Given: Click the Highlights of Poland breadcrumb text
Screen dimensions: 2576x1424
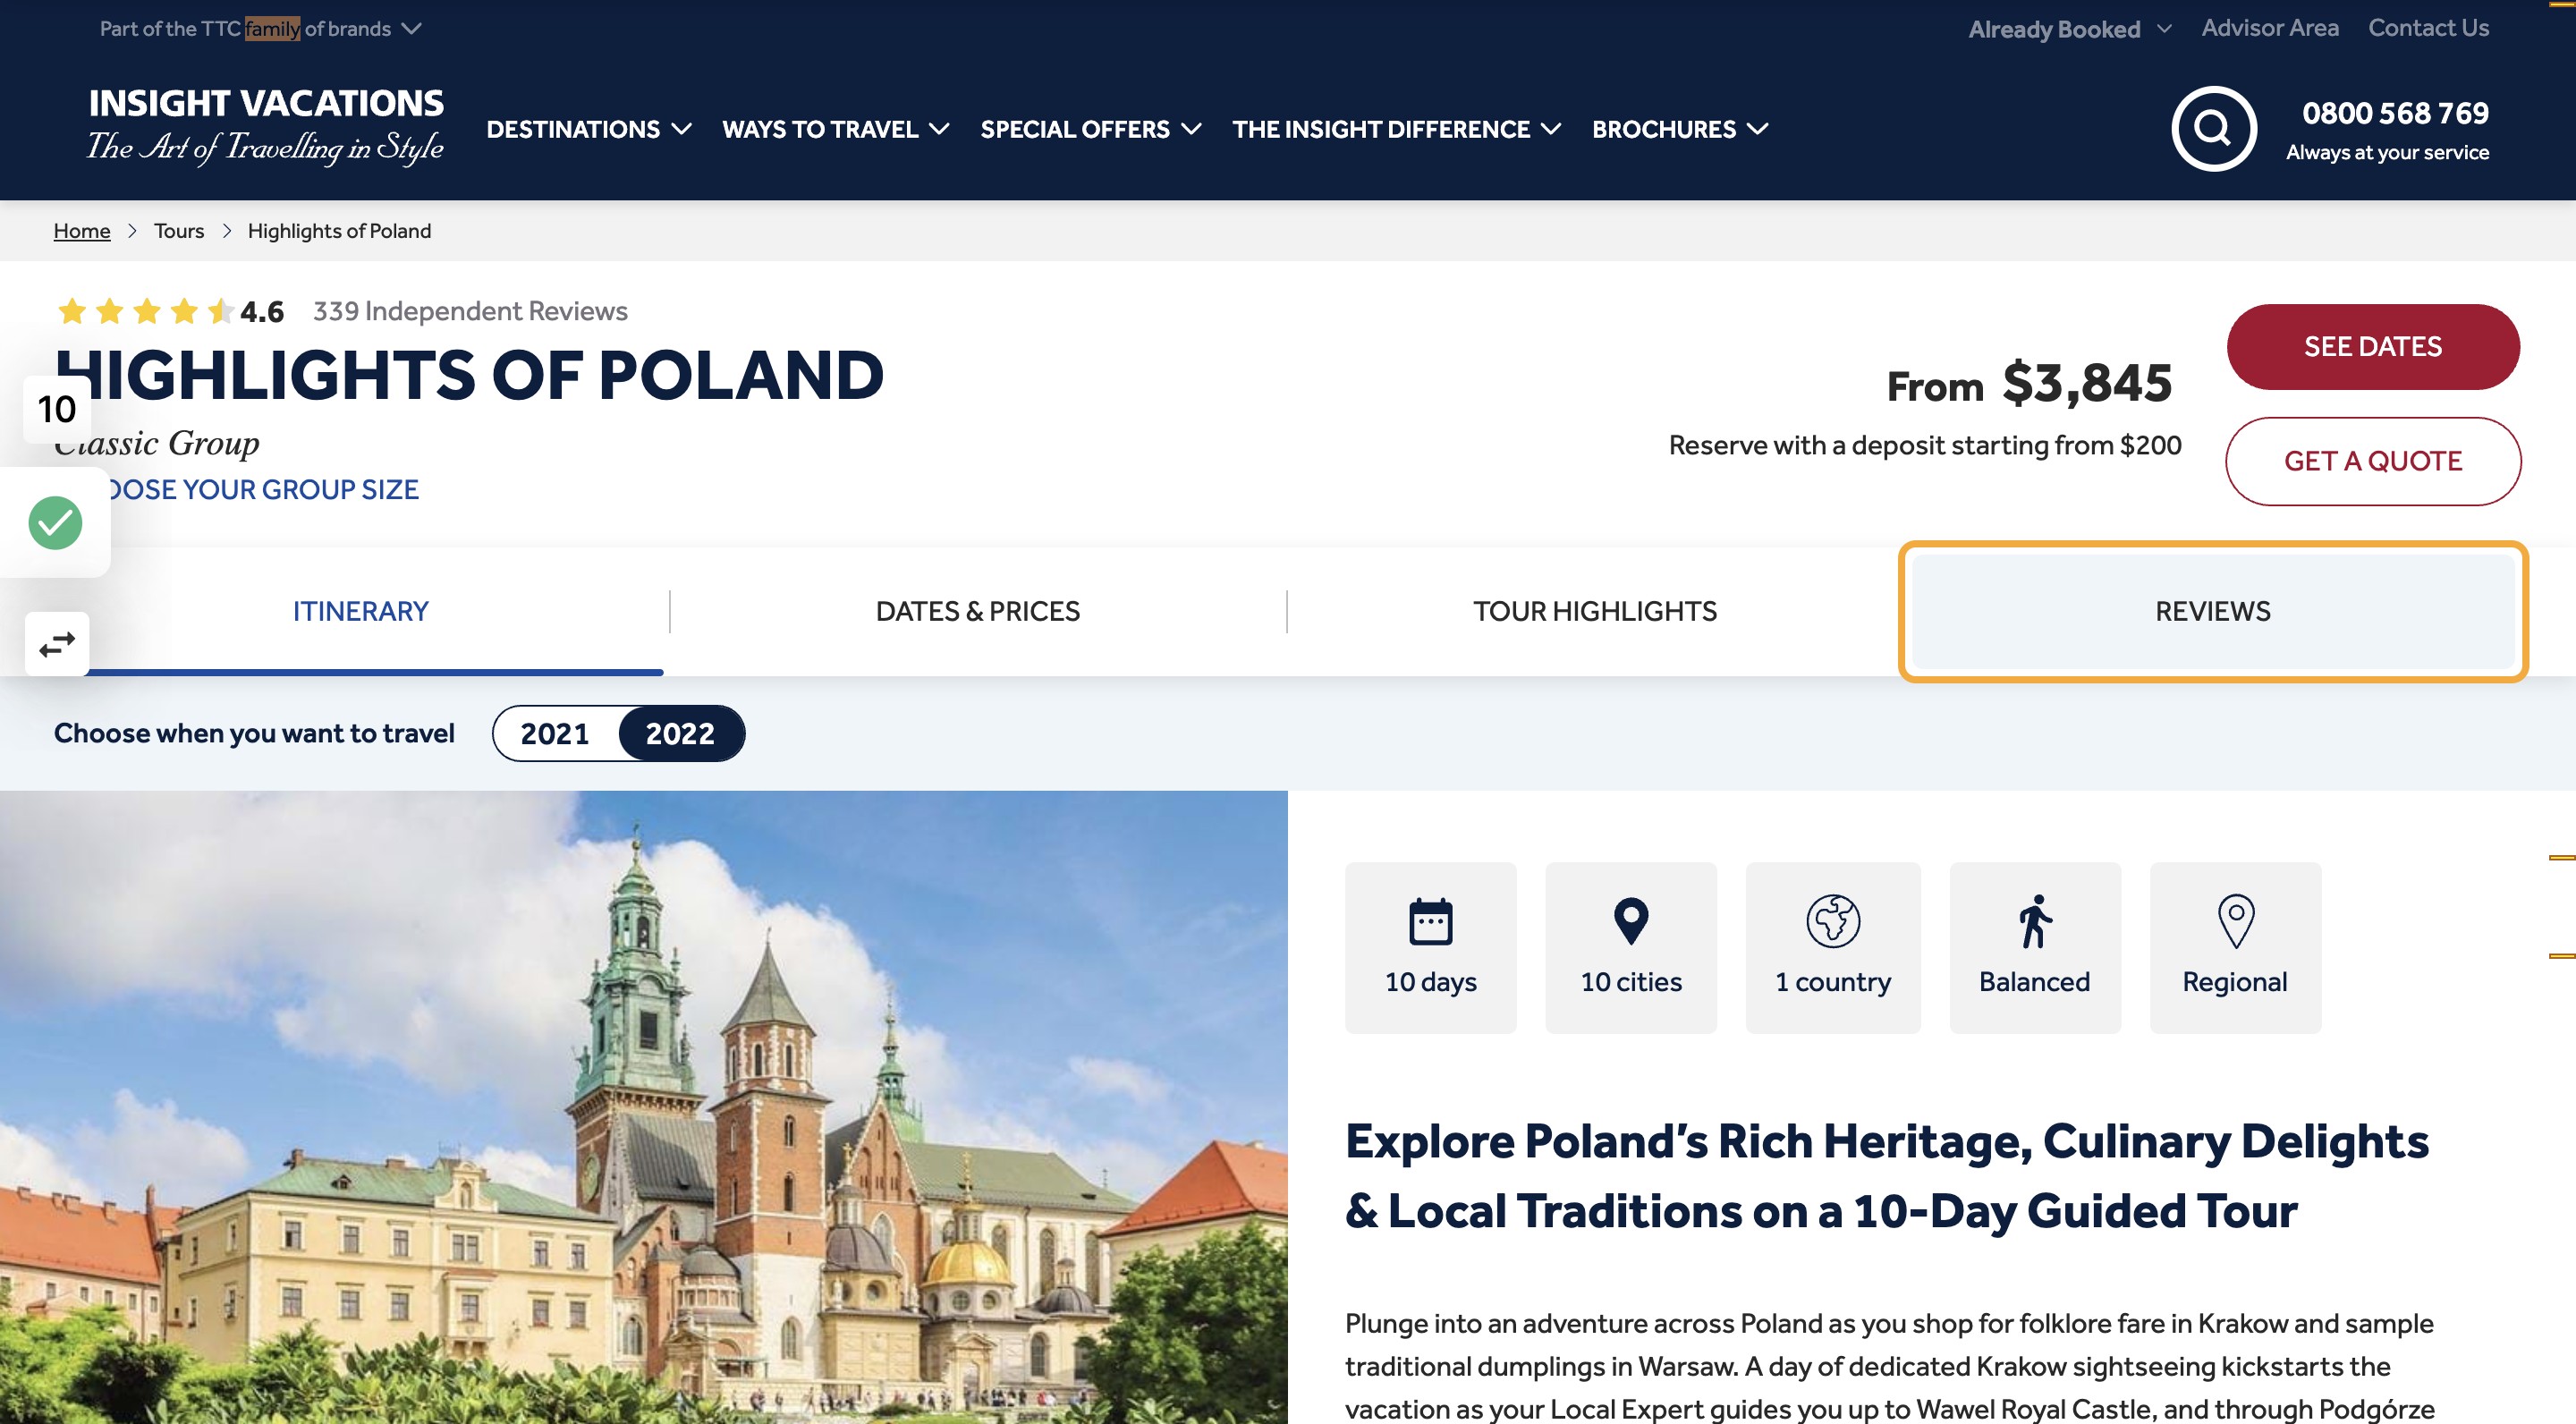Looking at the screenshot, I should tap(339, 231).
